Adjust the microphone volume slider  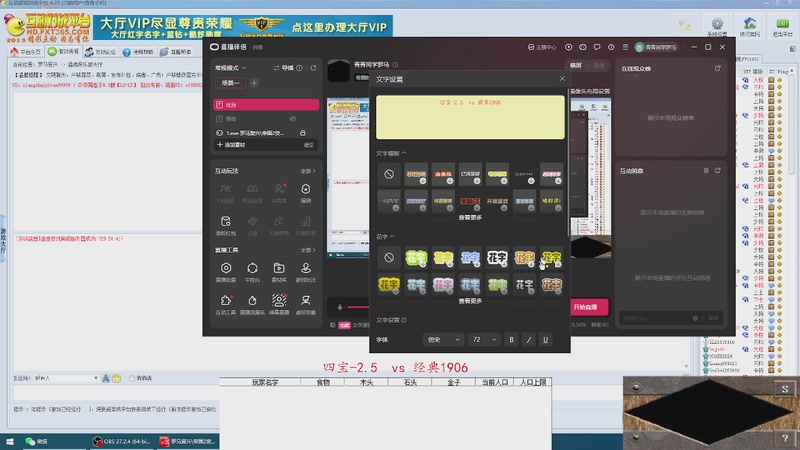[x=358, y=307]
